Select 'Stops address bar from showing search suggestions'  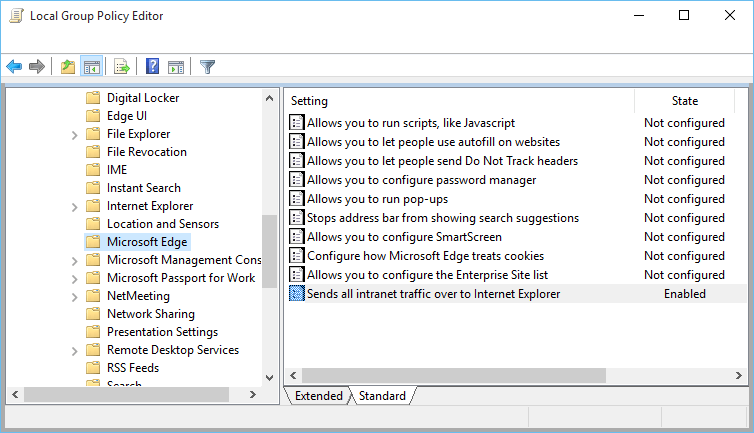[443, 218]
